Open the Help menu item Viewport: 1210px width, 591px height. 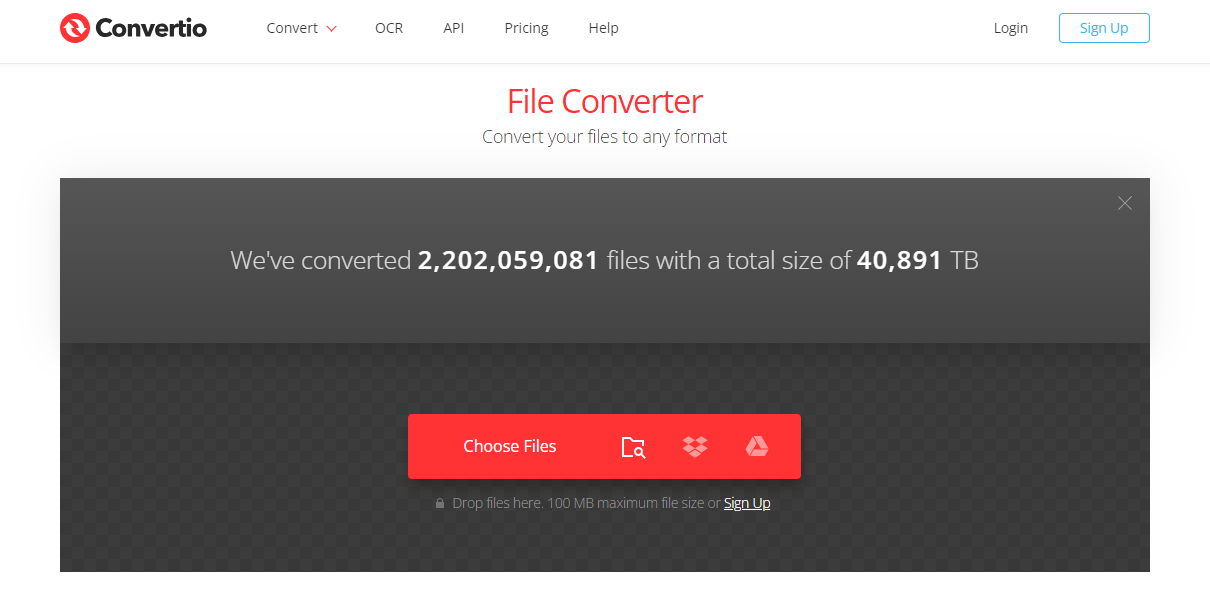[603, 28]
